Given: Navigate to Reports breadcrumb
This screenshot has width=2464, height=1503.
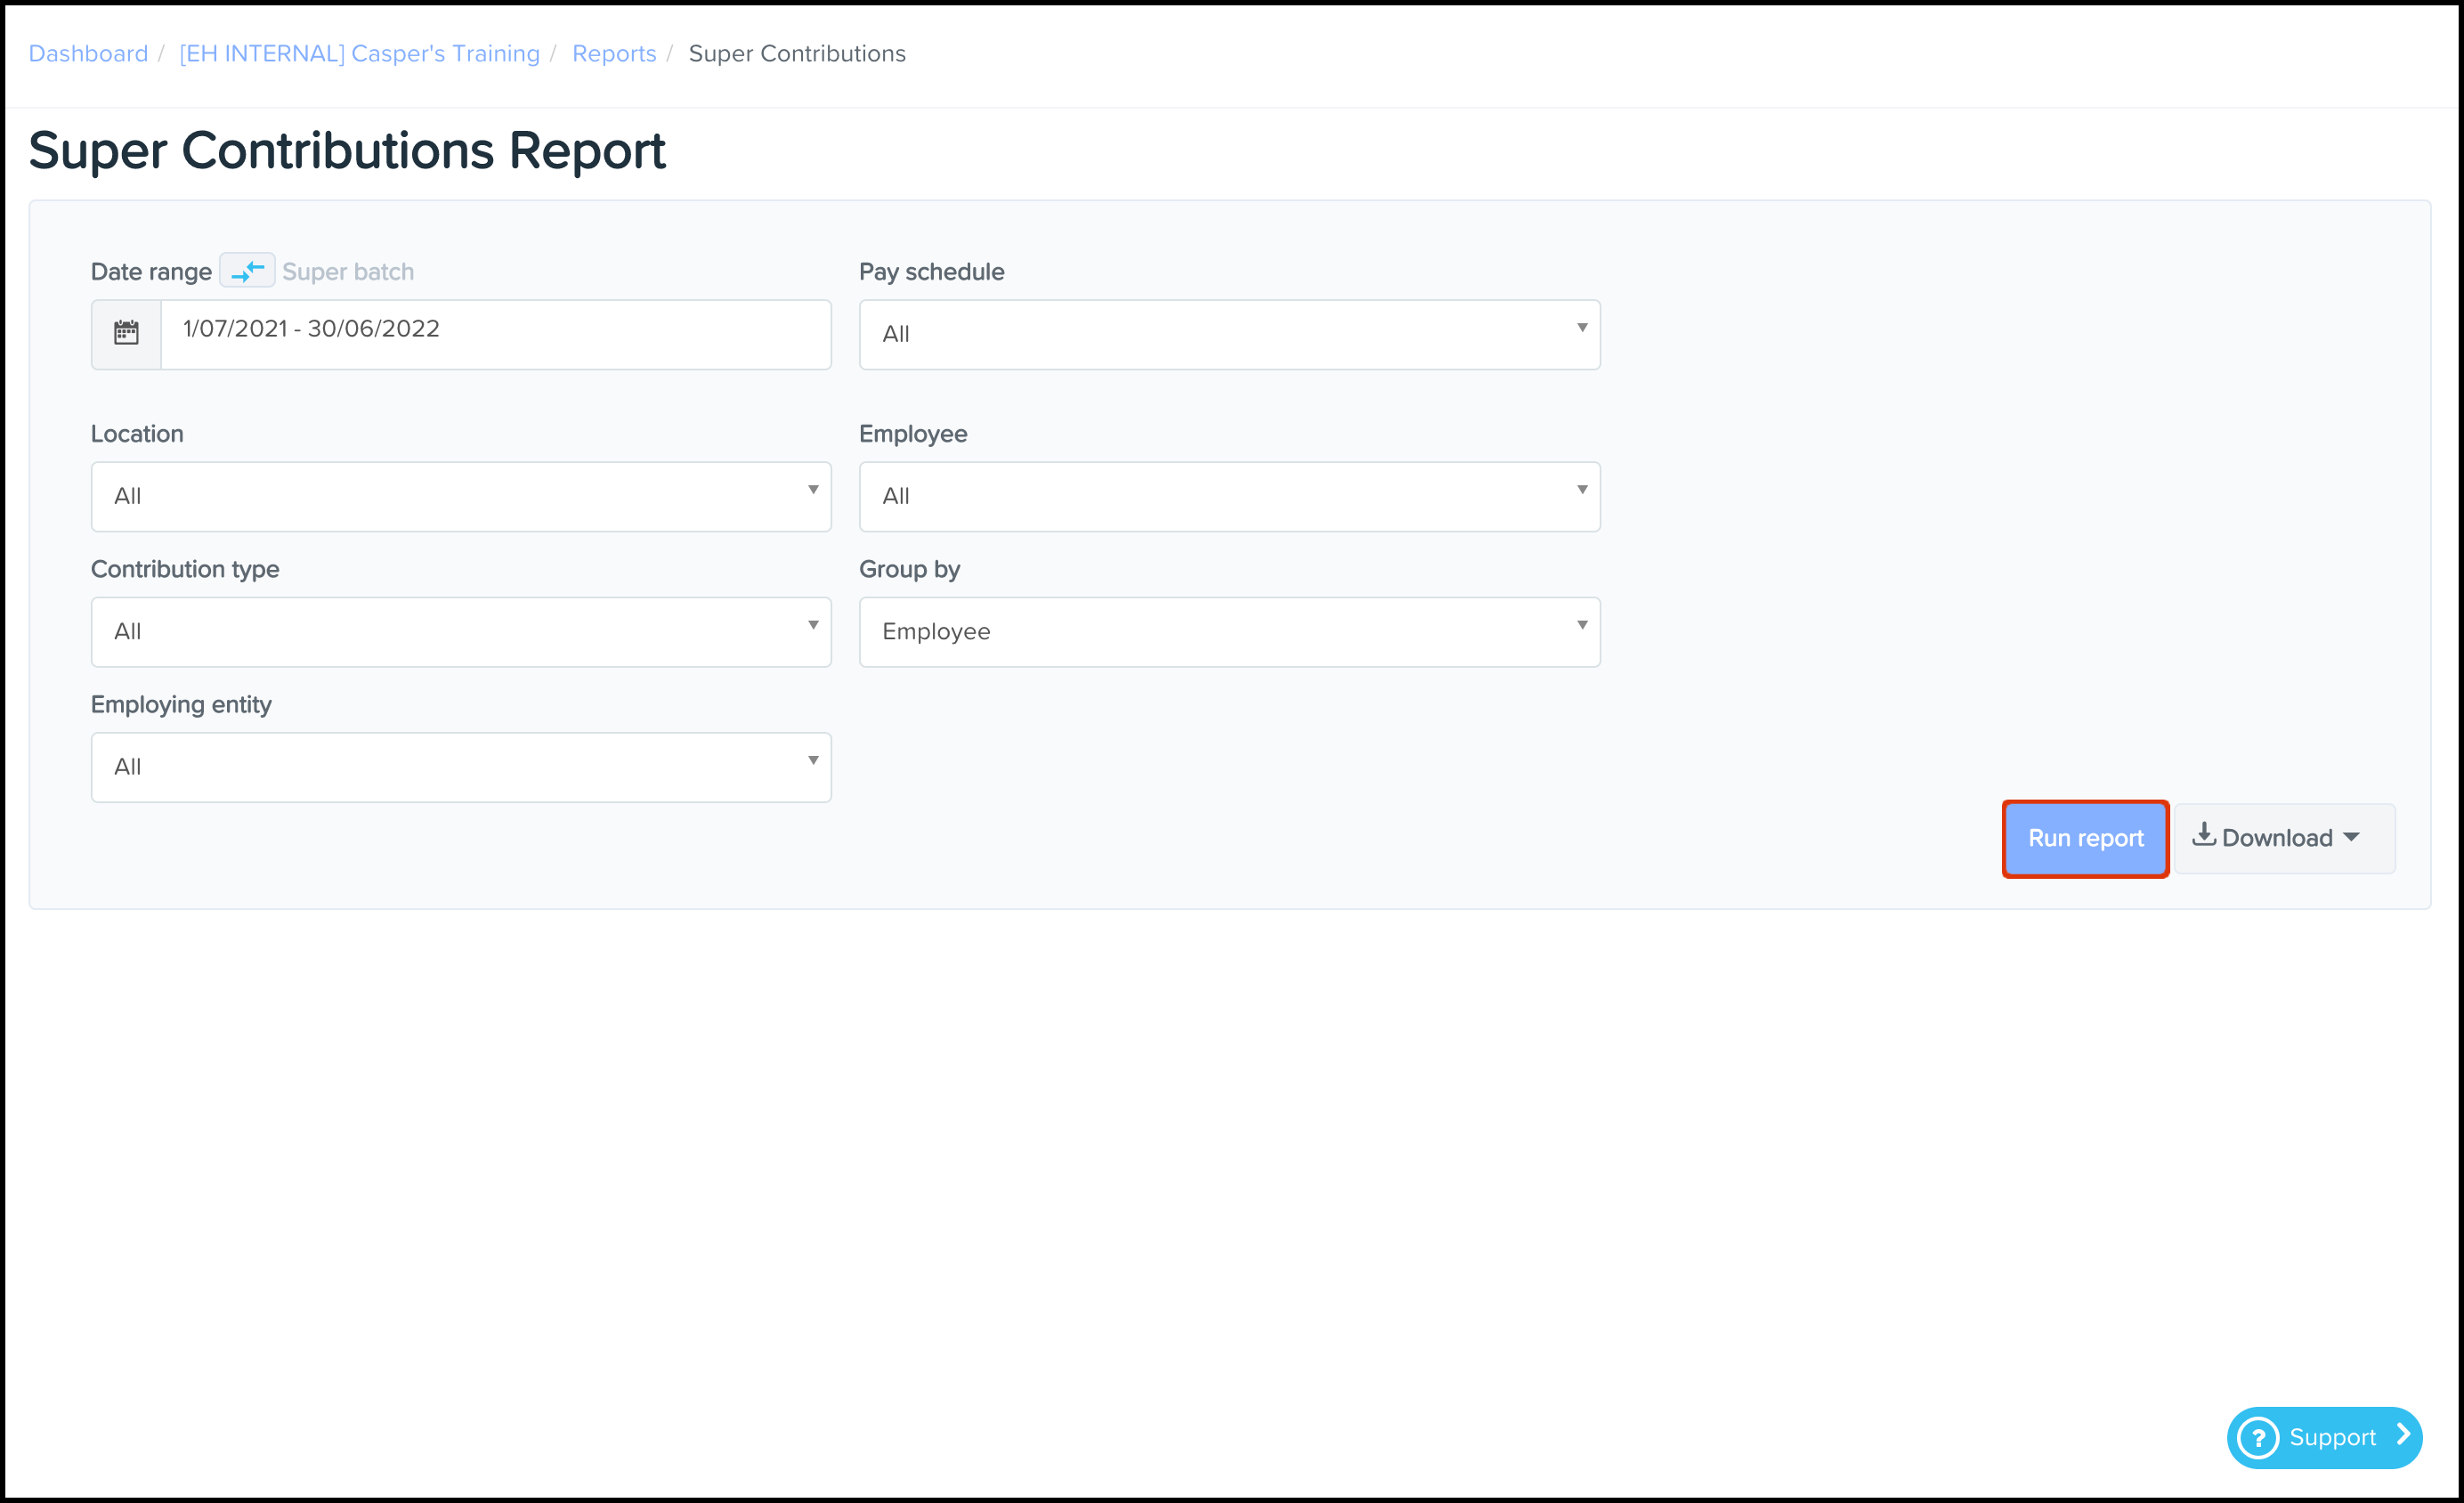Looking at the screenshot, I should (x=614, y=54).
